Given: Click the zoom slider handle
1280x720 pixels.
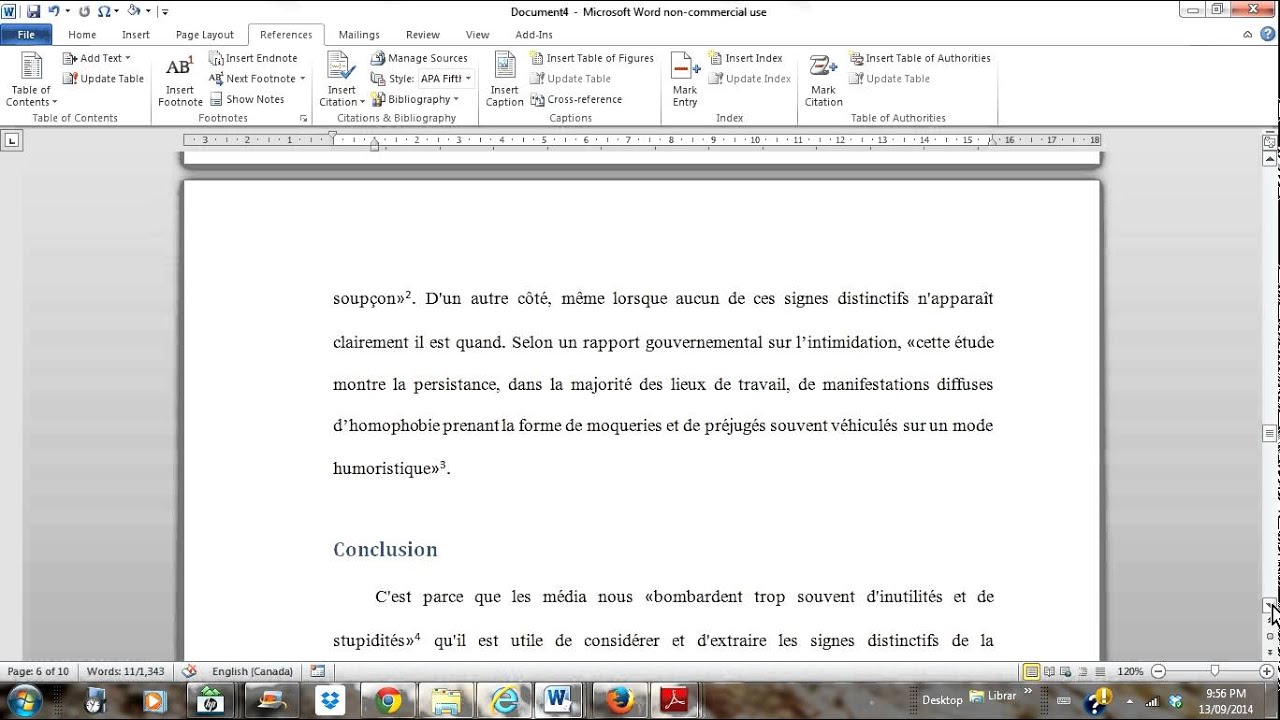Looking at the screenshot, I should 1215,671.
